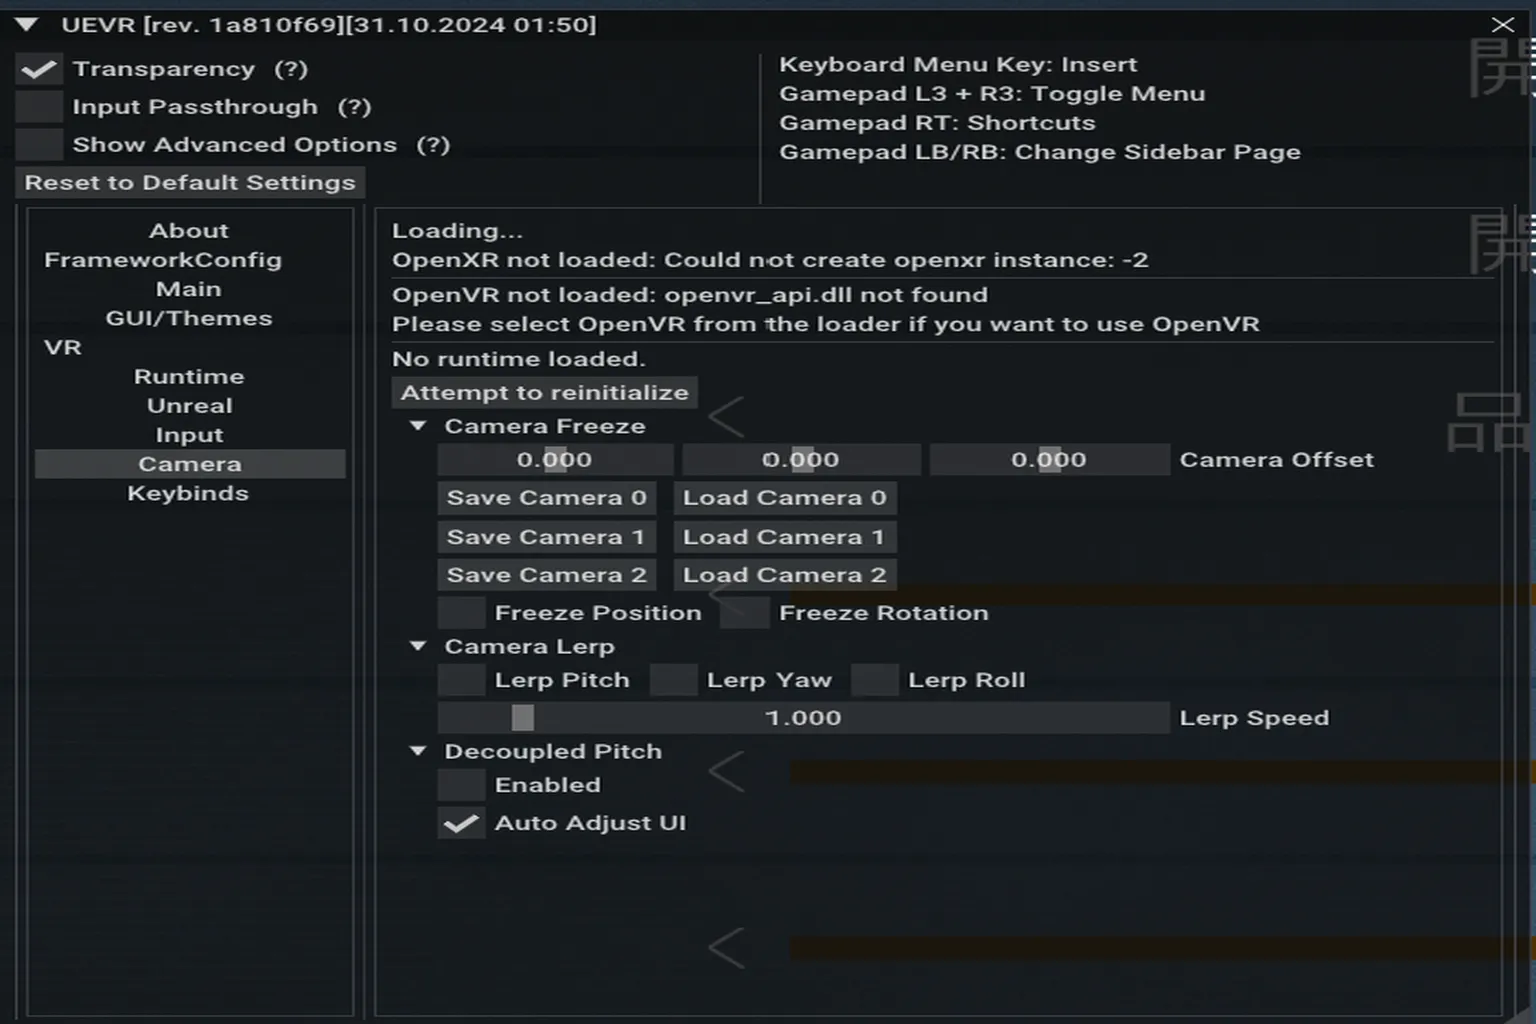Select the GUI/Themes sidebar entry

pyautogui.click(x=189, y=319)
